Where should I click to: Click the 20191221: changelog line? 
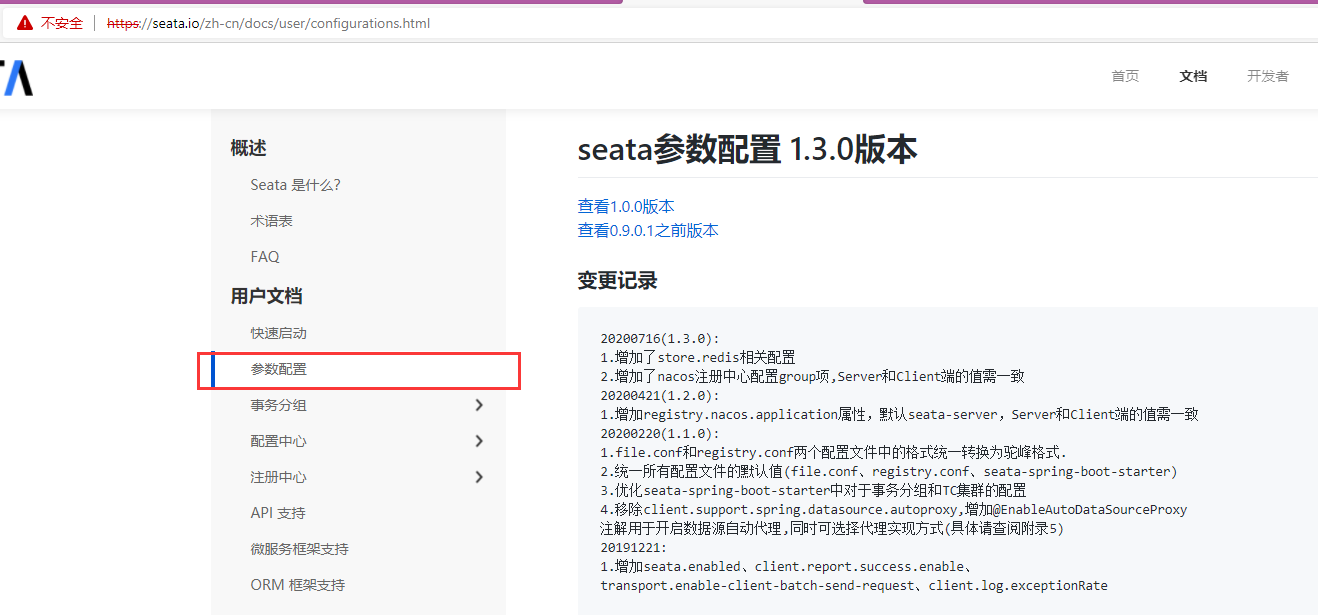point(633,548)
